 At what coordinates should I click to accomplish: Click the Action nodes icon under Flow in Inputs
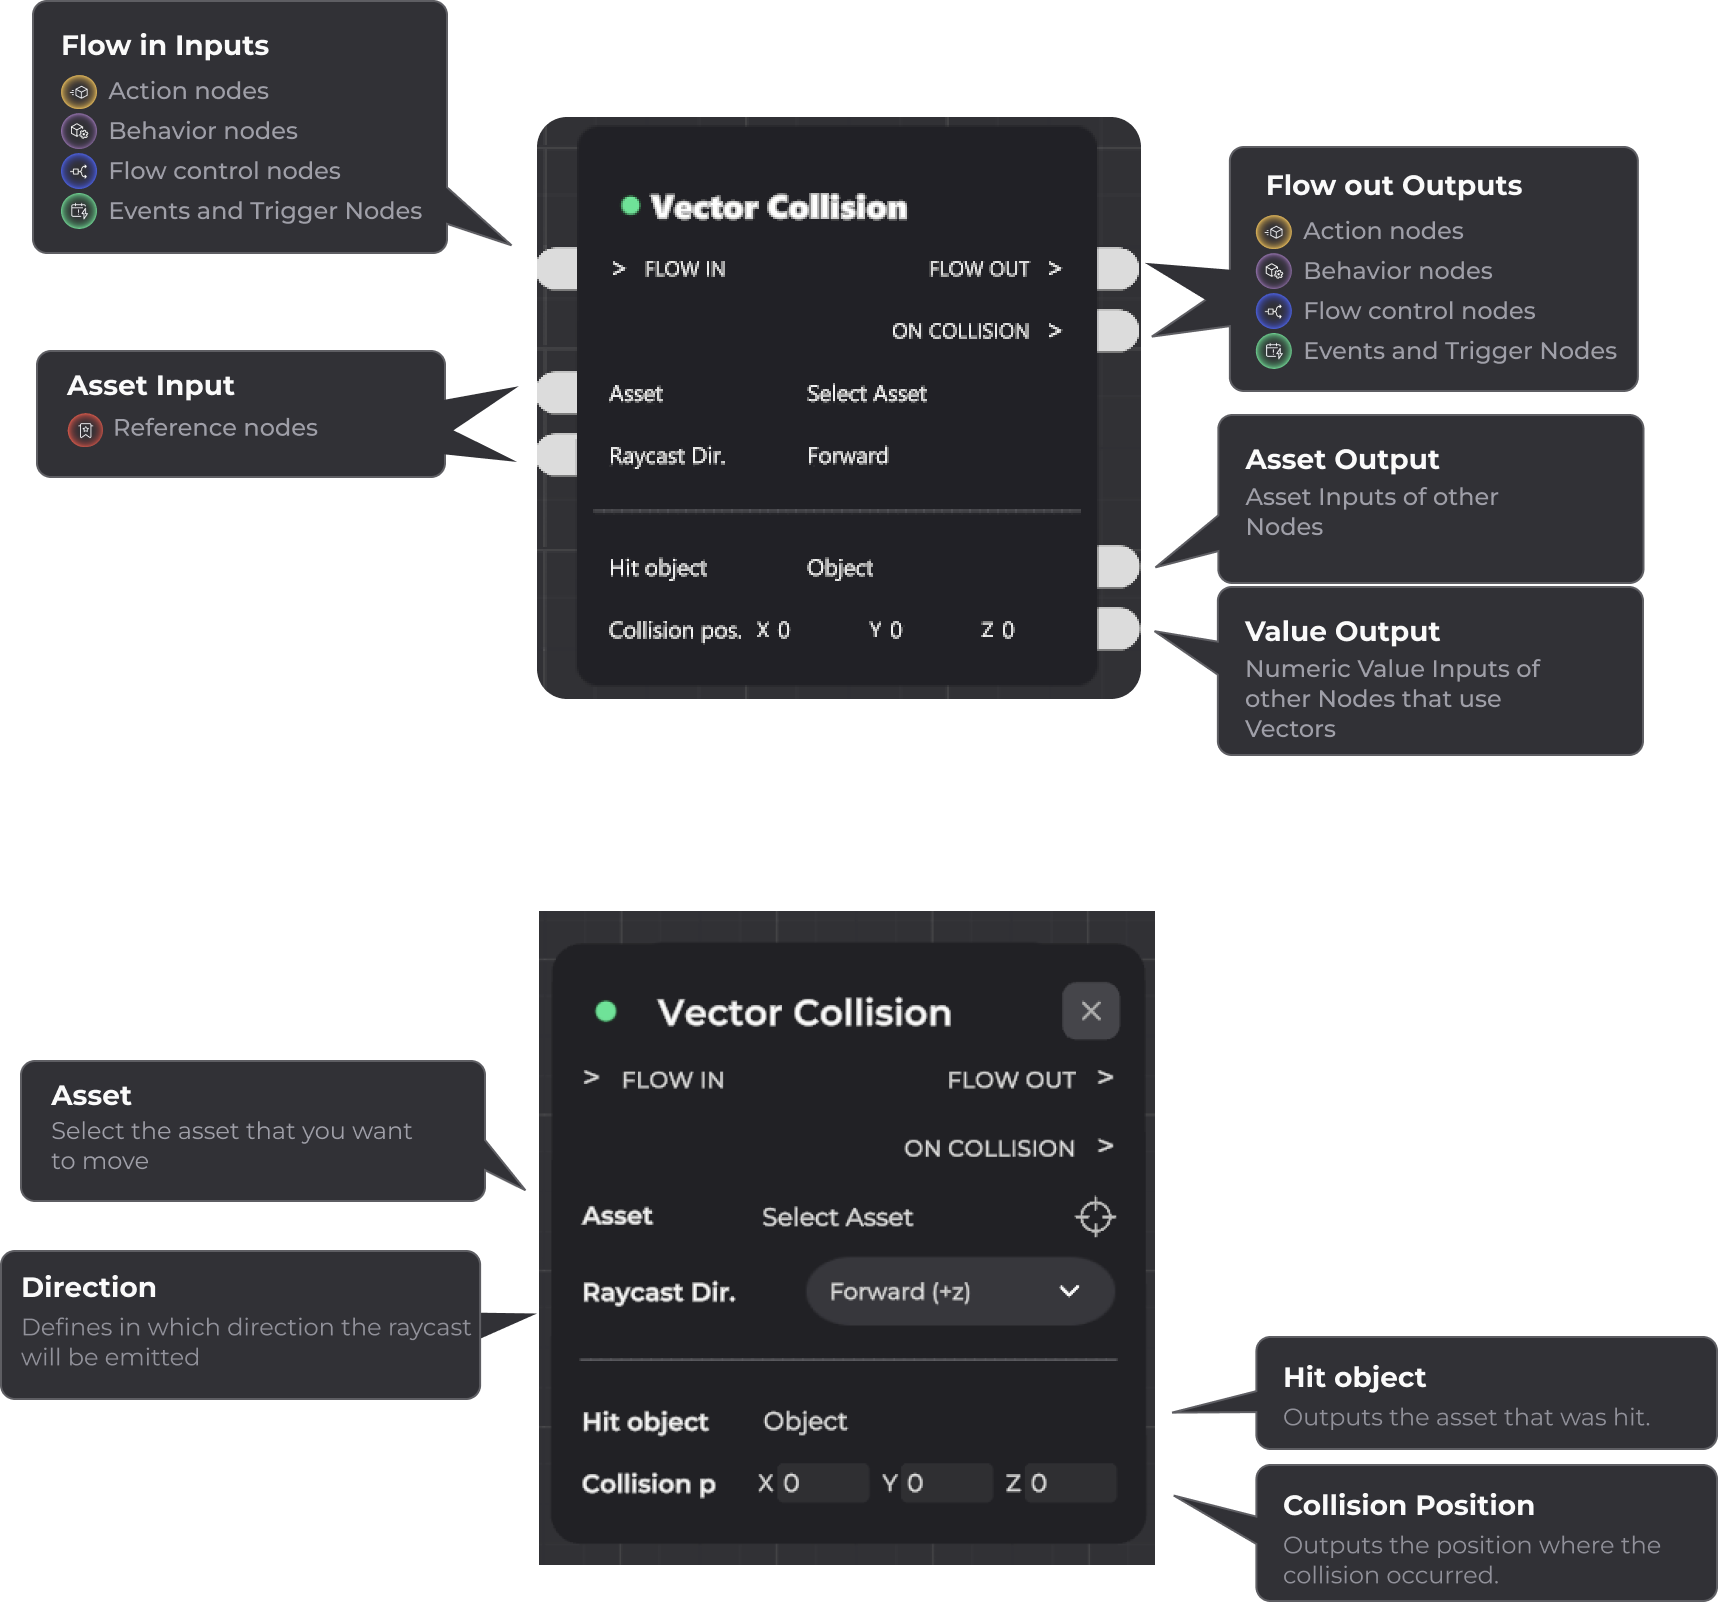tap(79, 92)
